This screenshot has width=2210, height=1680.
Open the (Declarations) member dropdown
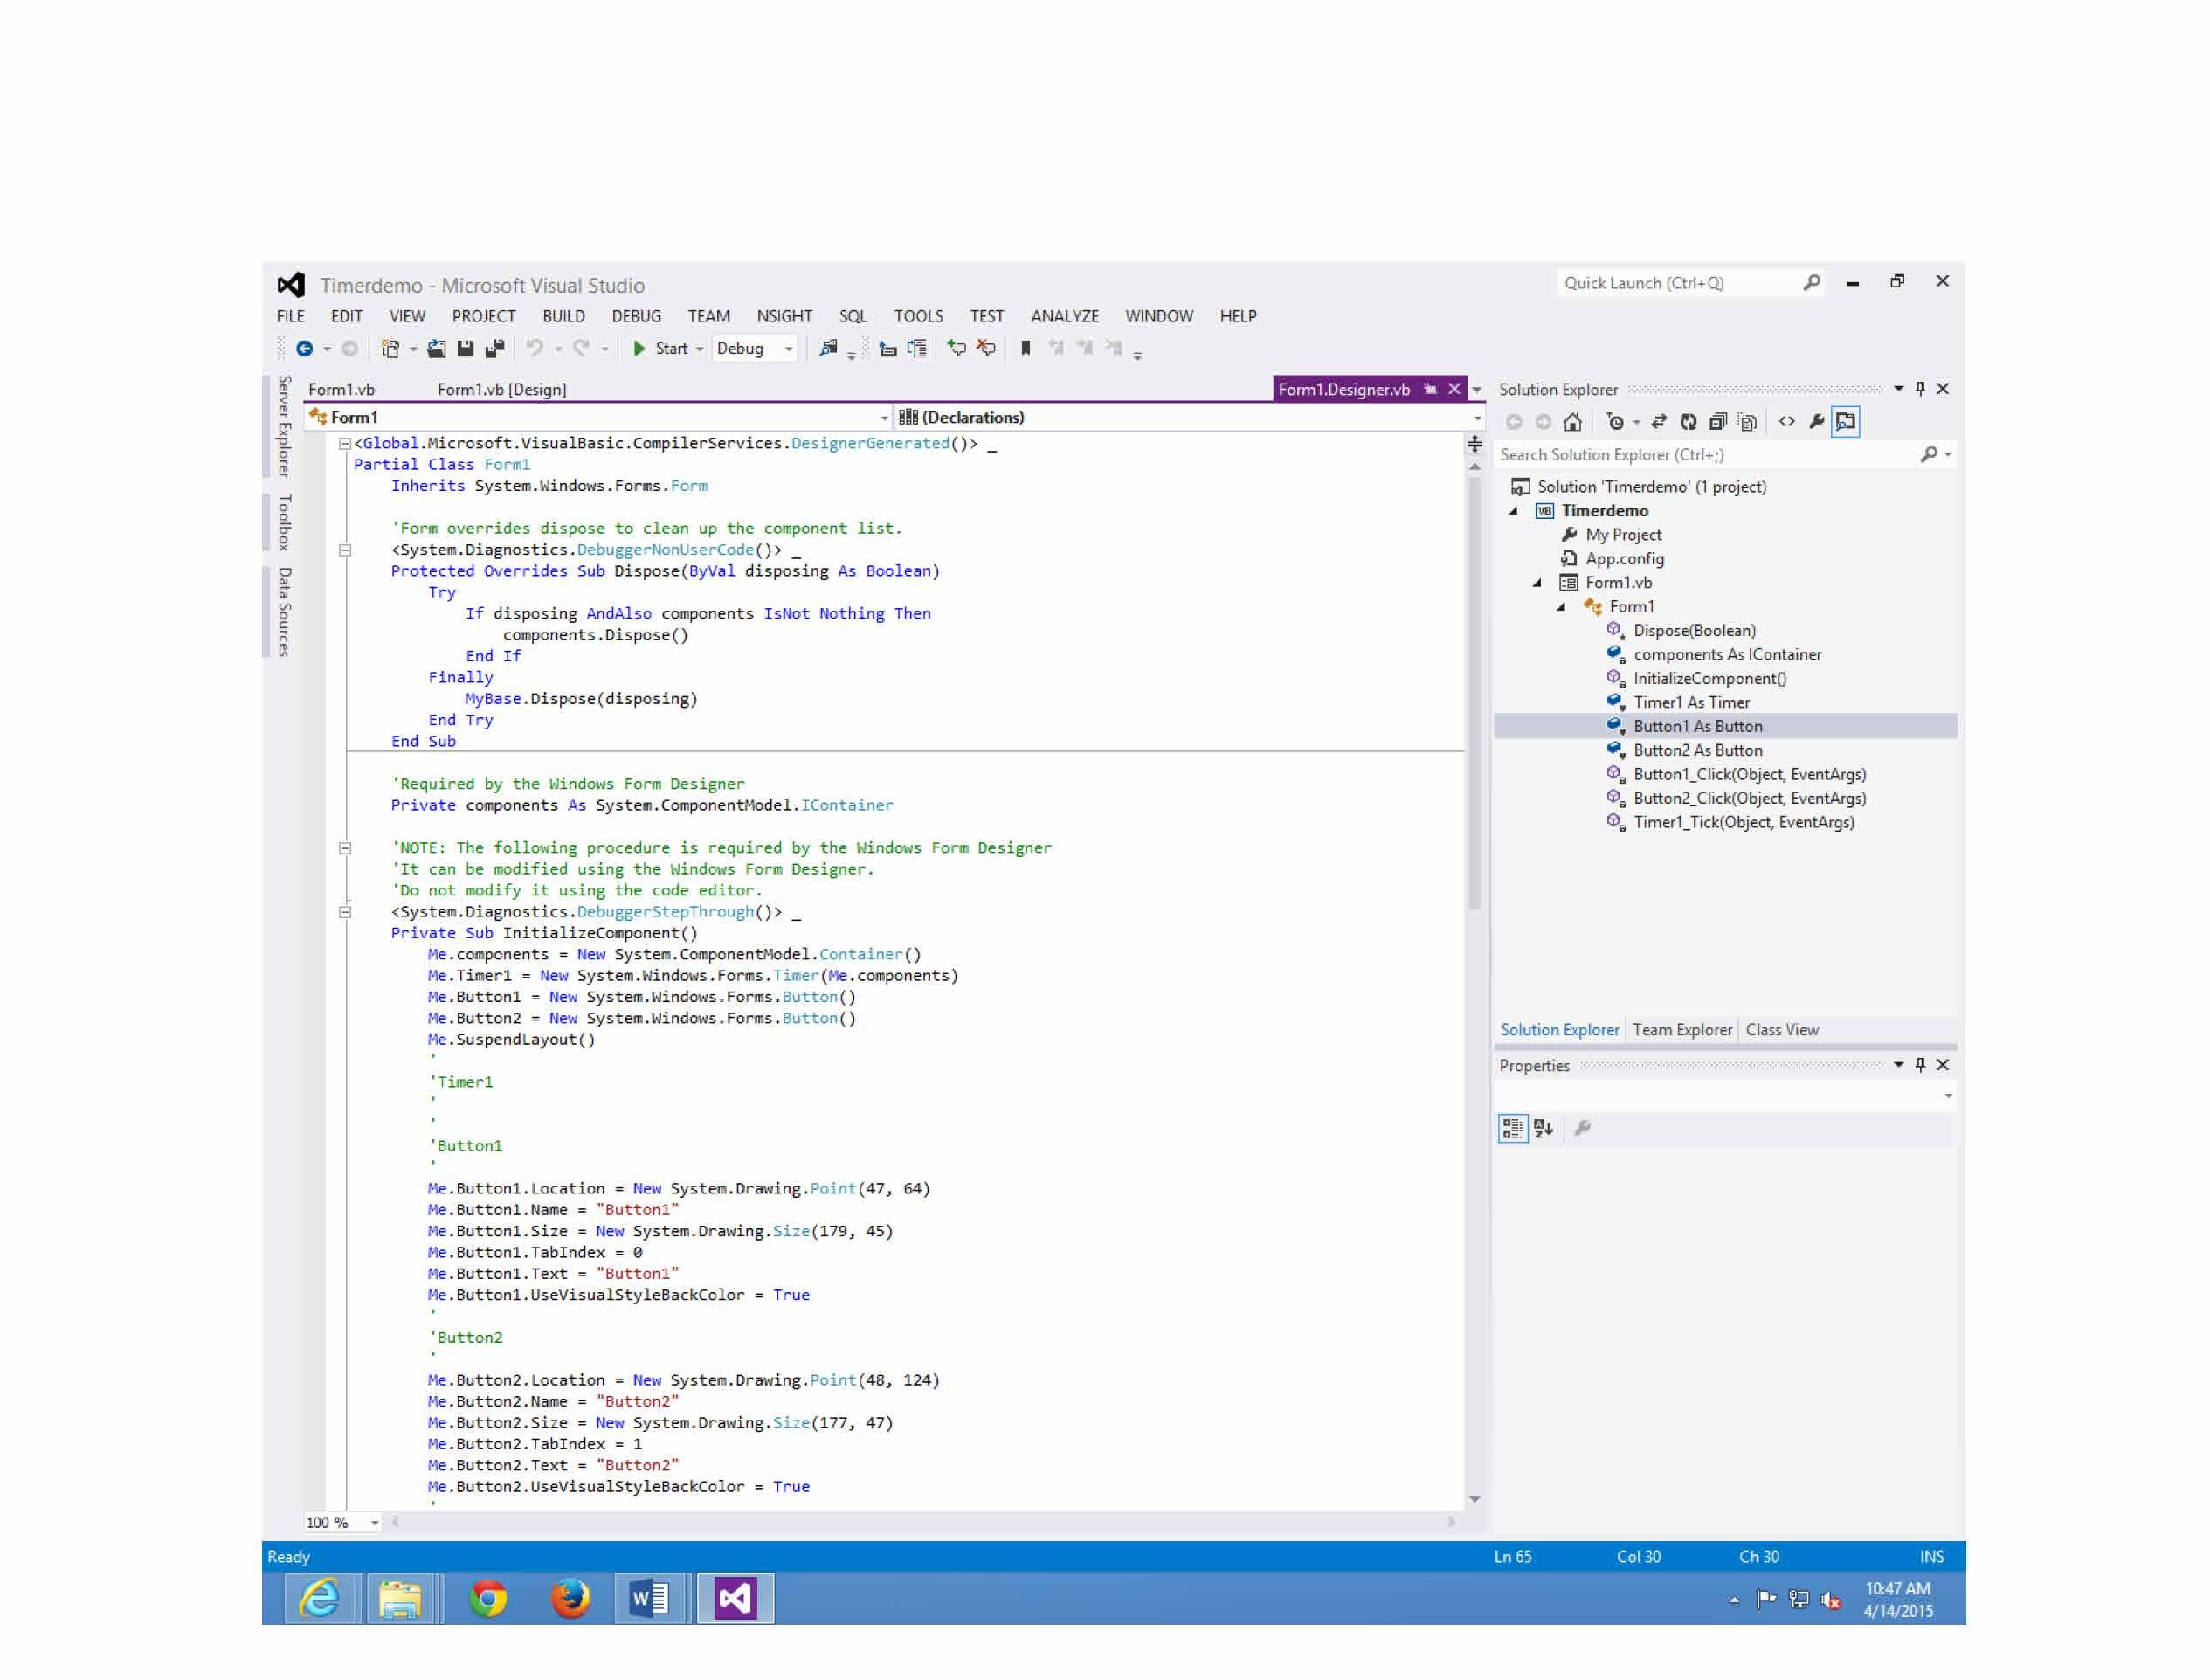[x=1477, y=417]
